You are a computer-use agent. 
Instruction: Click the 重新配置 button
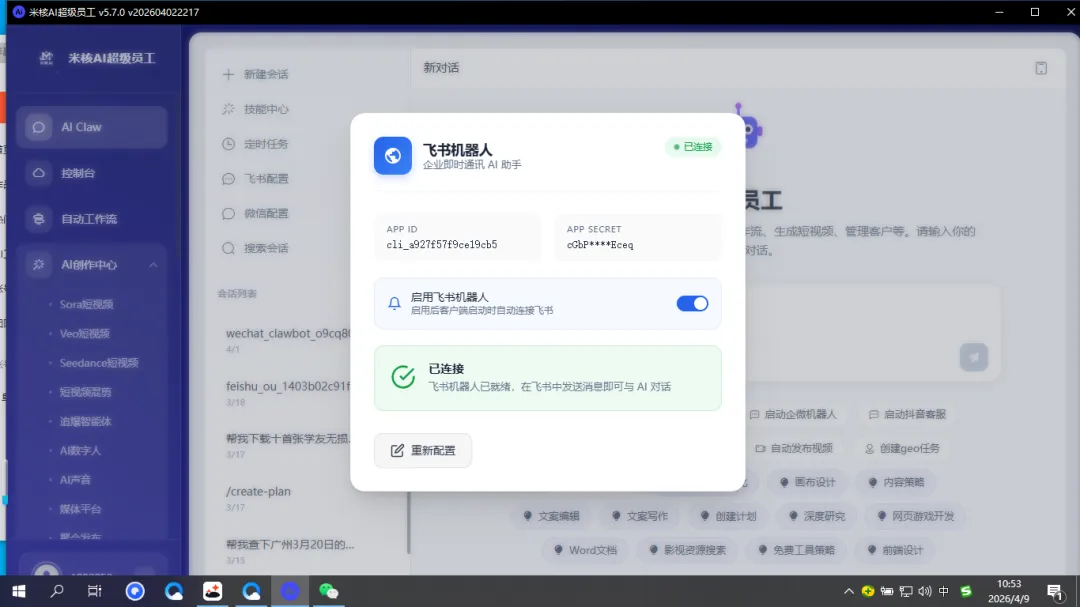coord(422,450)
